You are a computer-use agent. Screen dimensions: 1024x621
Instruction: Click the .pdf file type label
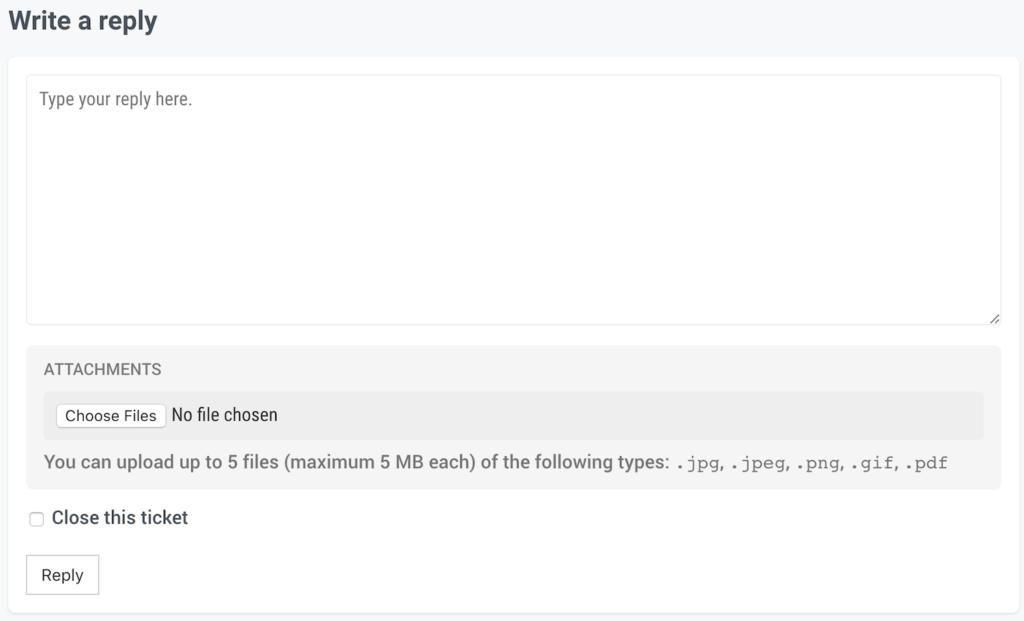coord(926,463)
